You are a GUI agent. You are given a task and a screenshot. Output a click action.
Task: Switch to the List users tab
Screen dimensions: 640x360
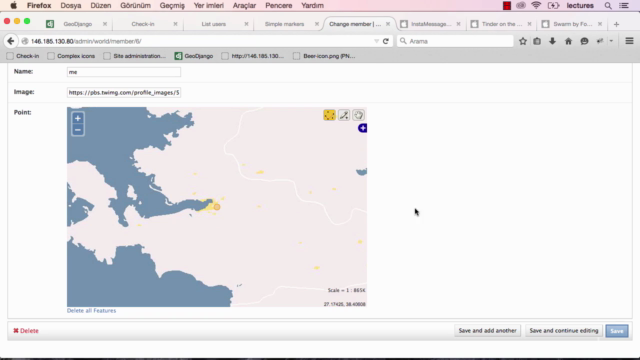tap(213, 24)
